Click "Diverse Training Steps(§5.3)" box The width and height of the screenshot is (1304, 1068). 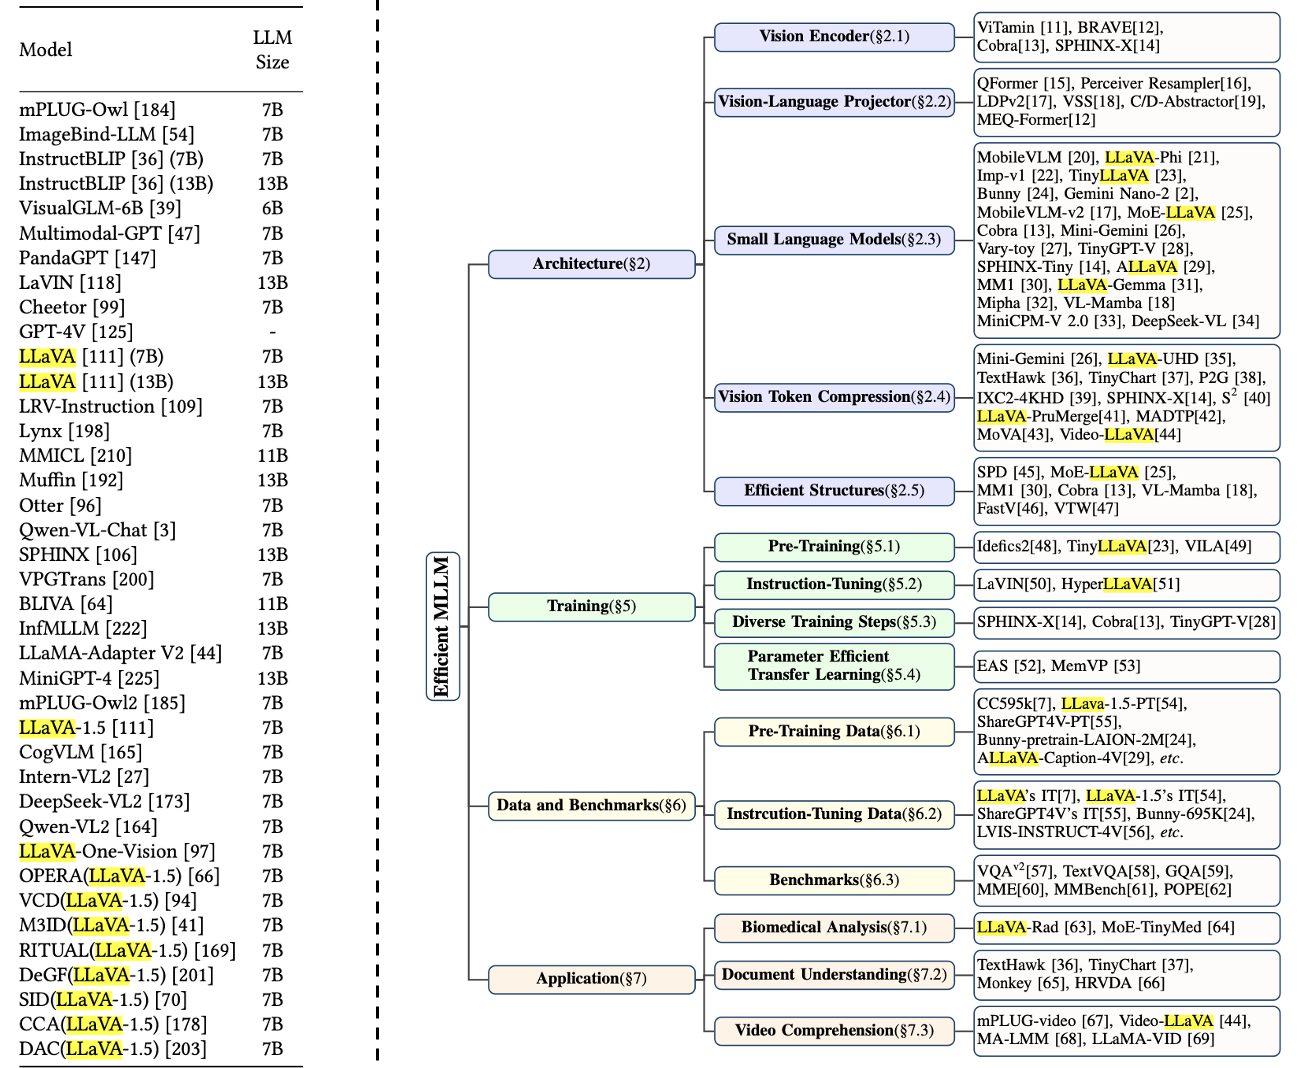tap(834, 623)
